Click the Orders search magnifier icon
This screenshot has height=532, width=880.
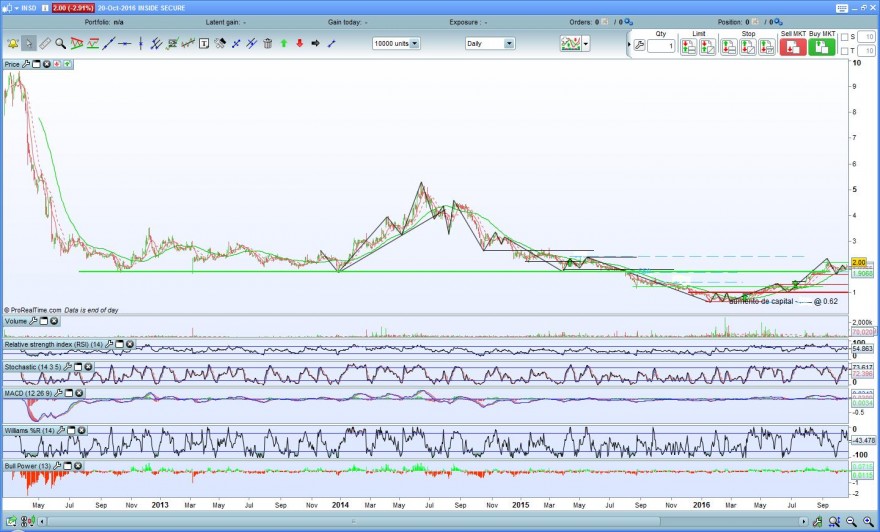pos(629,22)
